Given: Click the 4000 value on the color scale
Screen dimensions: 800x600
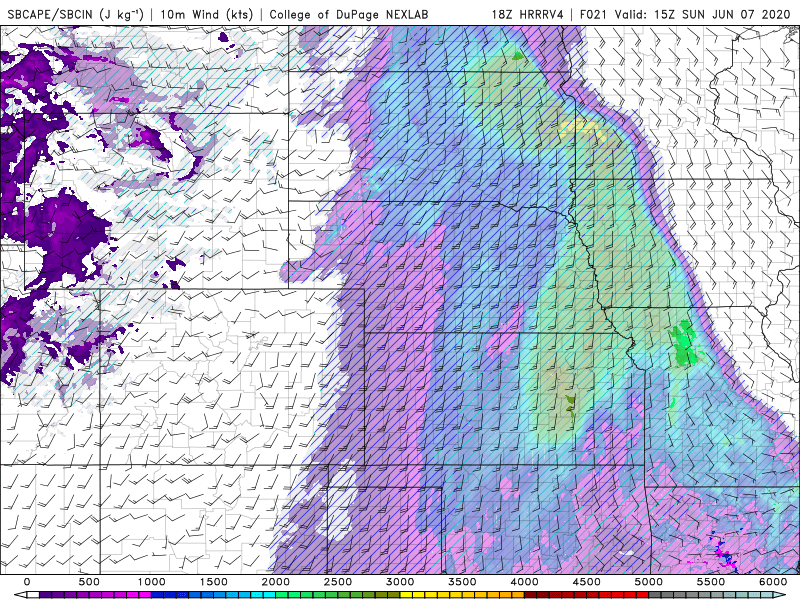Looking at the screenshot, I should click(525, 582).
